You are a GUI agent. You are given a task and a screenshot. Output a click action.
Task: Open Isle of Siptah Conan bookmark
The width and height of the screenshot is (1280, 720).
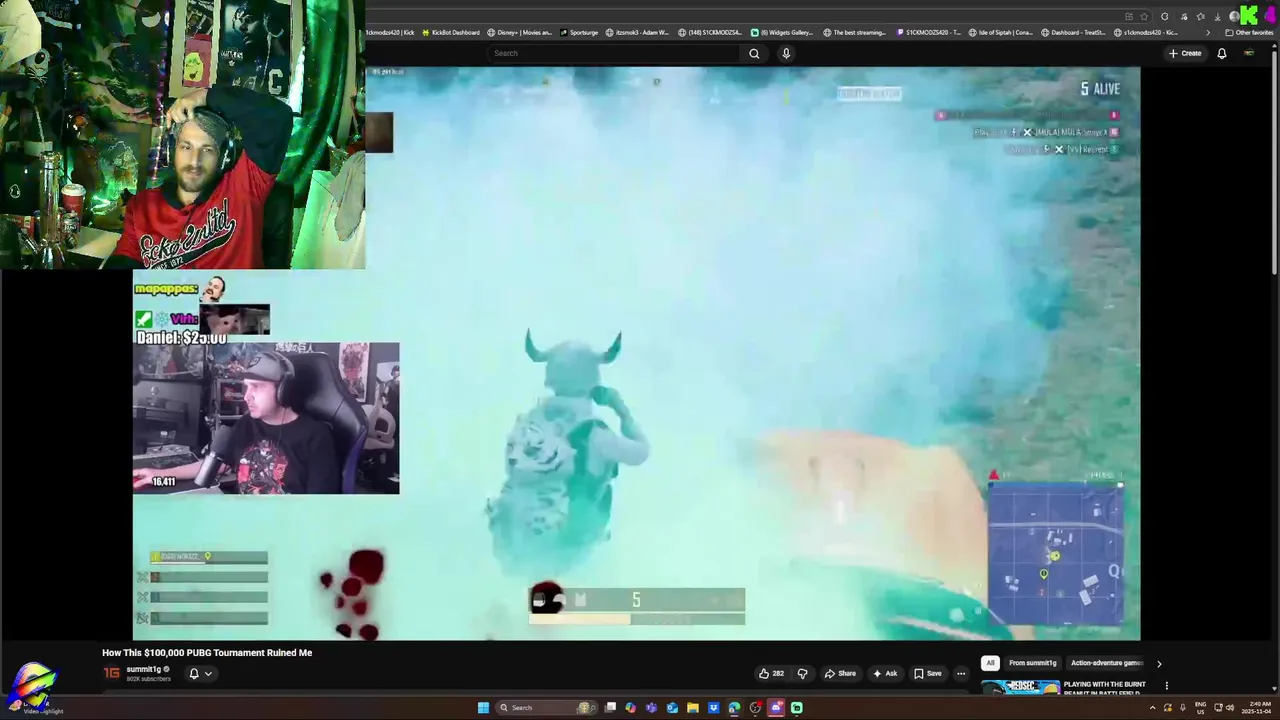pyautogui.click(x=1001, y=32)
